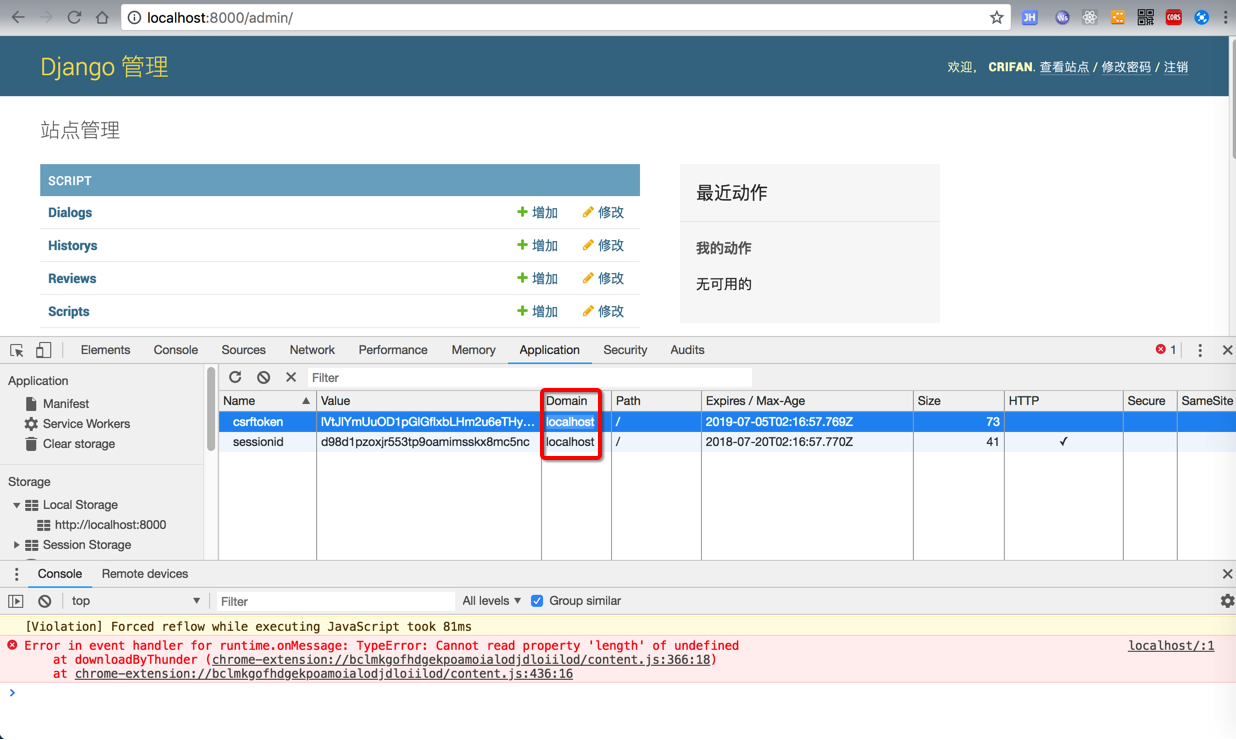Open the Reviews model link
Screen dimensions: 1236x740
pyautogui.click(x=72, y=279)
